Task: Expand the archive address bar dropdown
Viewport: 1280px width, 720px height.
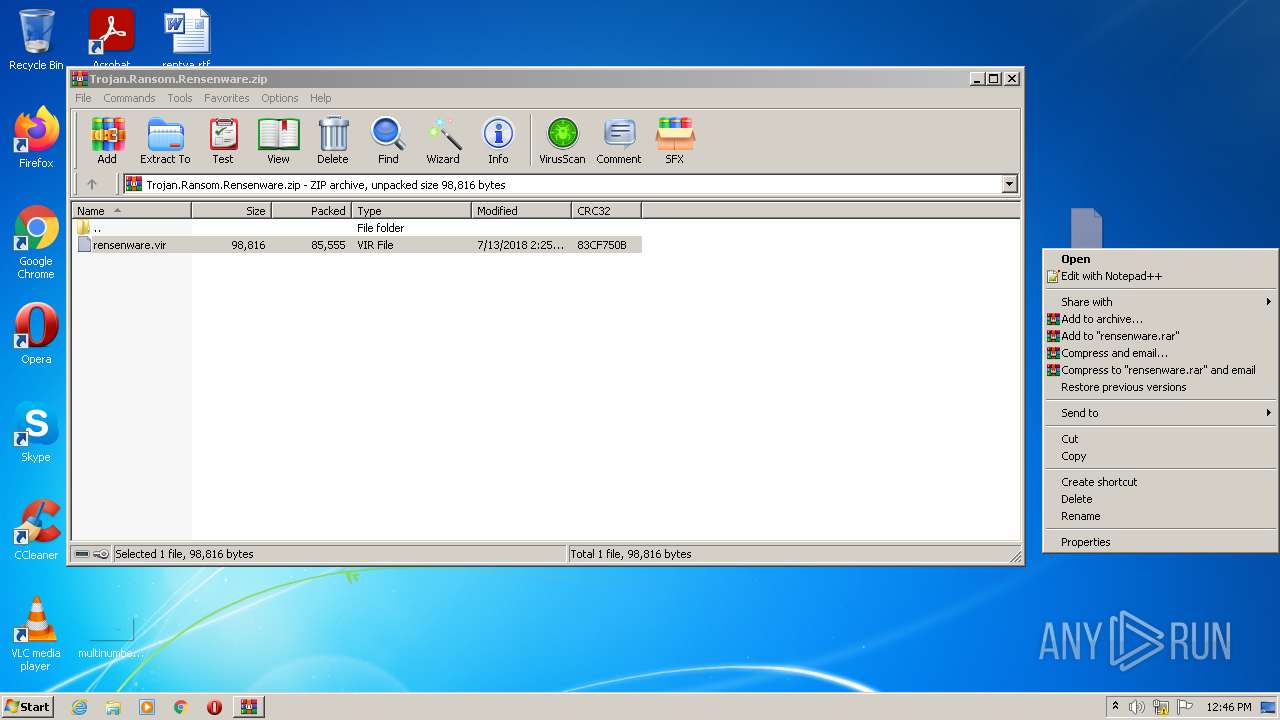Action: click(1009, 184)
